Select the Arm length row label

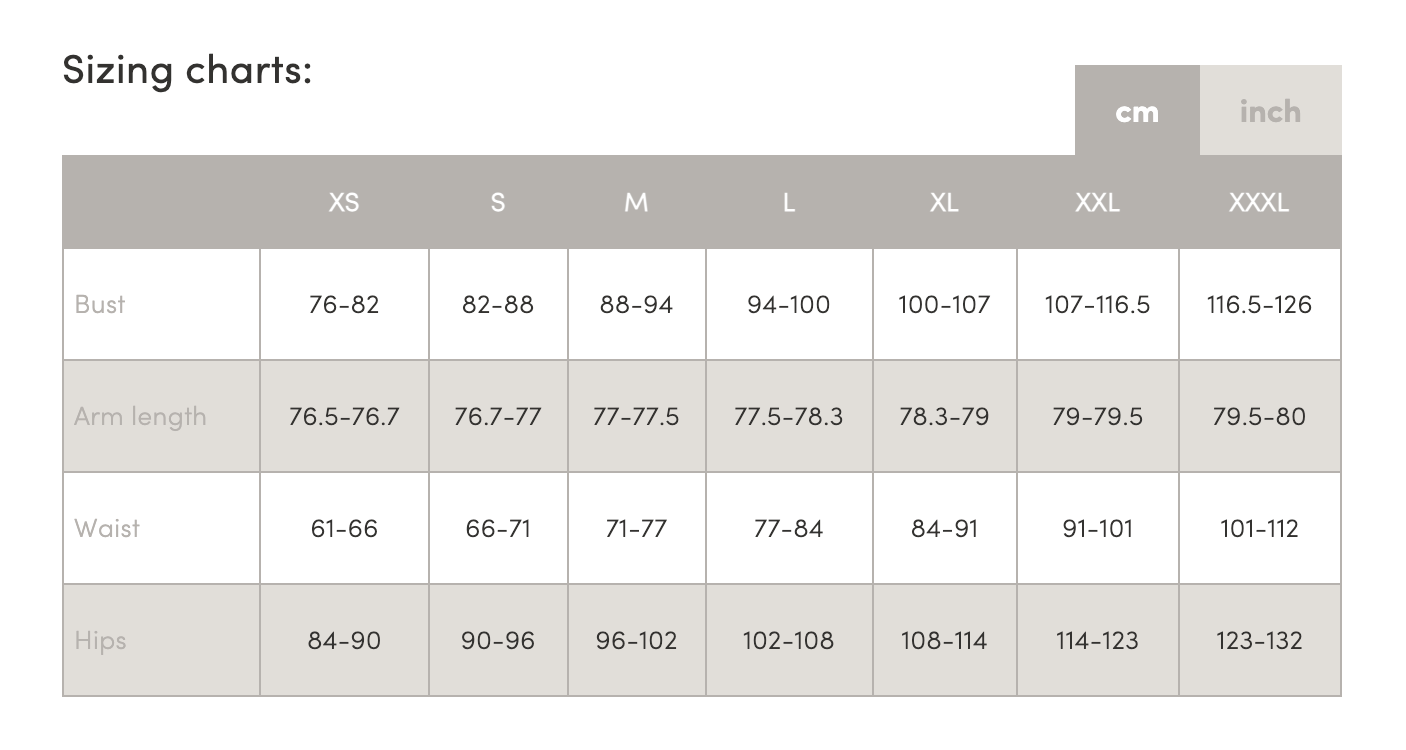[140, 416]
